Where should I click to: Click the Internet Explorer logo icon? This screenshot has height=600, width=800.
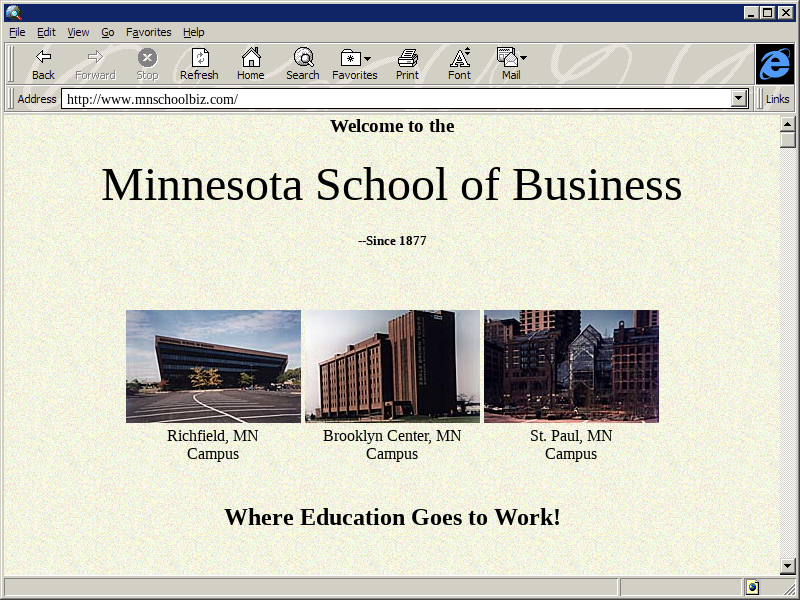tap(774, 64)
